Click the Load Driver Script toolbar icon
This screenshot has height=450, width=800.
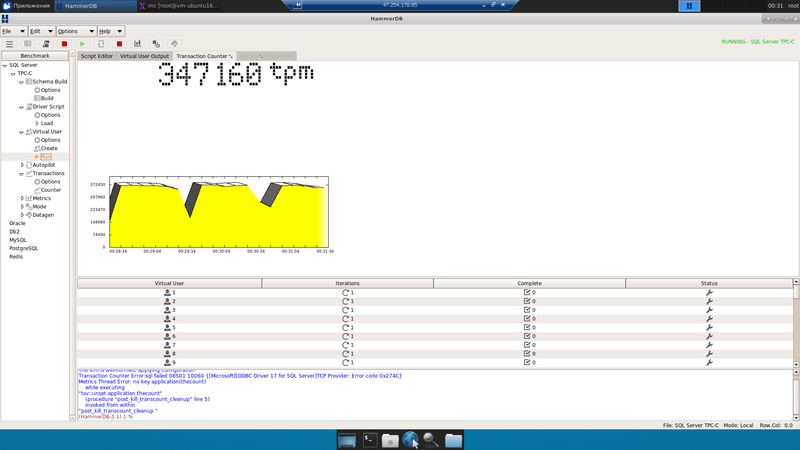(46, 44)
